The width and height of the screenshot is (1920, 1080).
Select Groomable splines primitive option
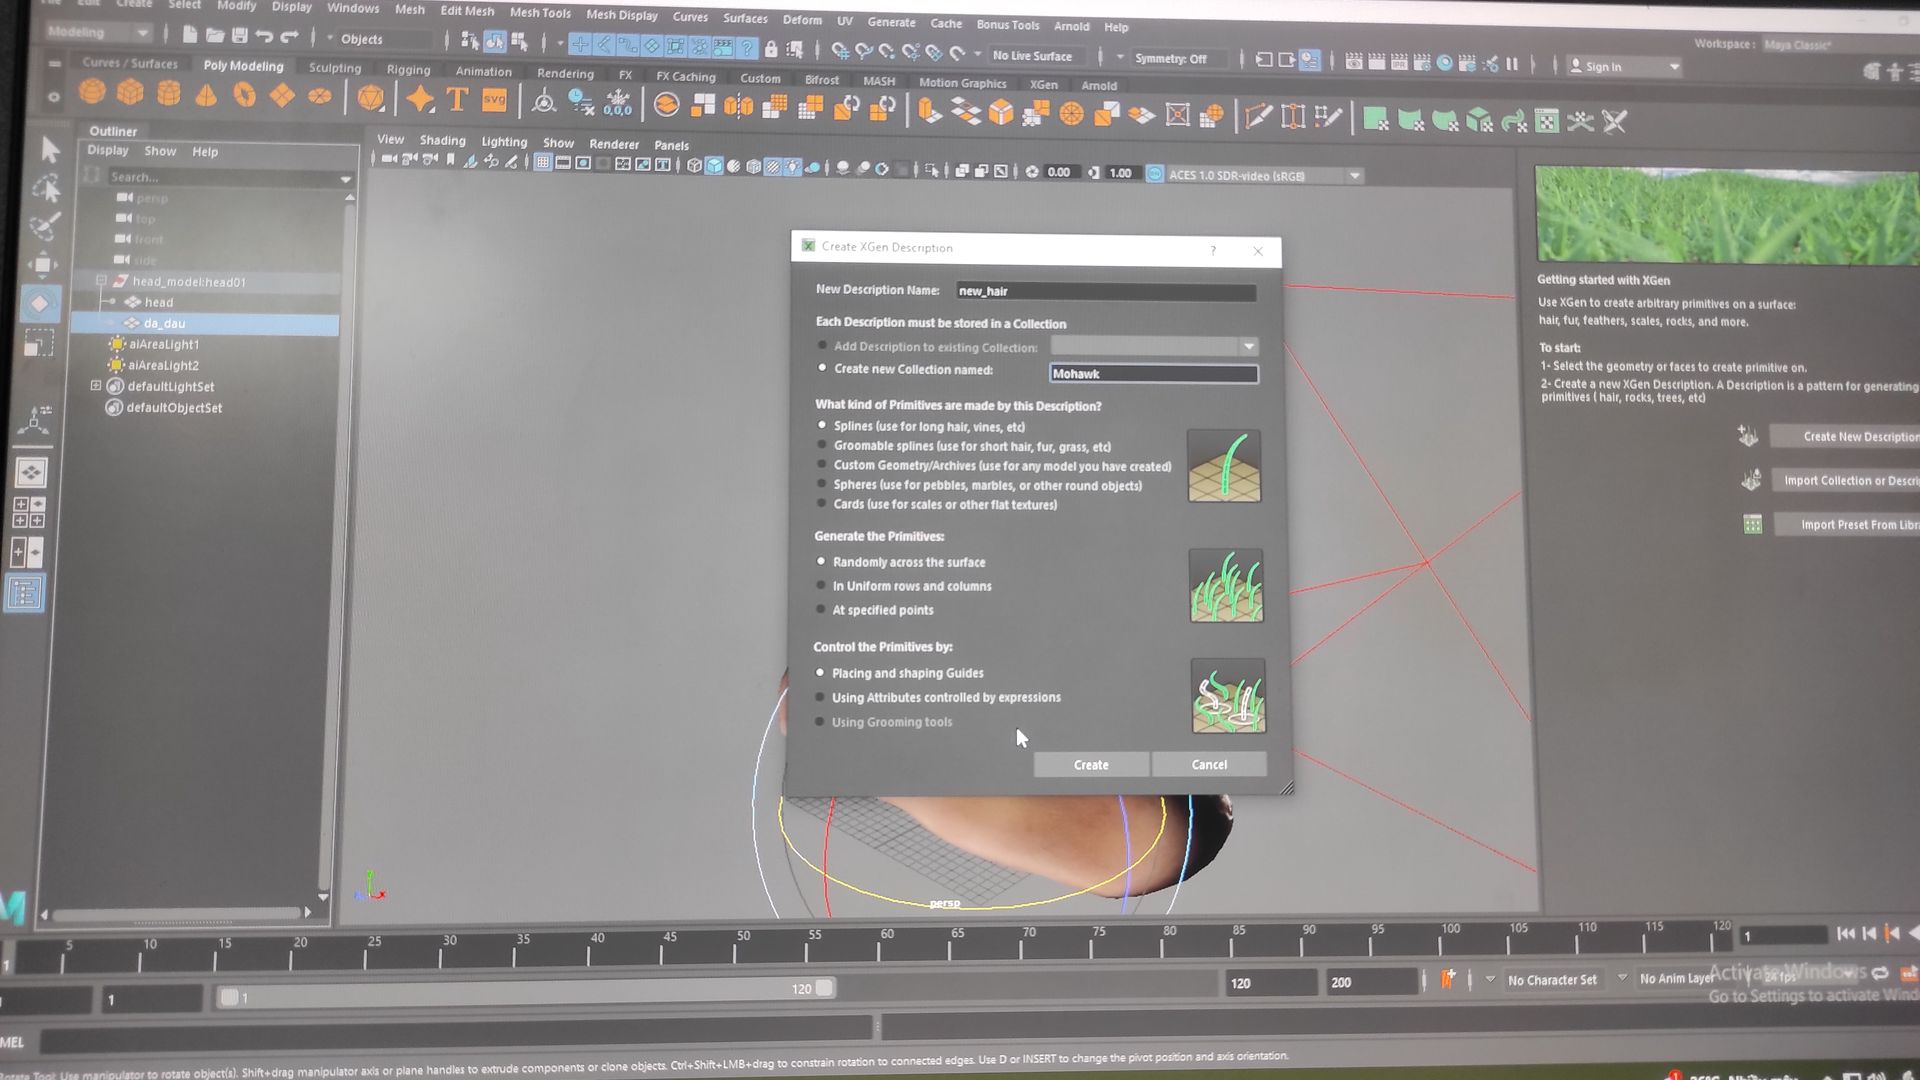(823, 446)
